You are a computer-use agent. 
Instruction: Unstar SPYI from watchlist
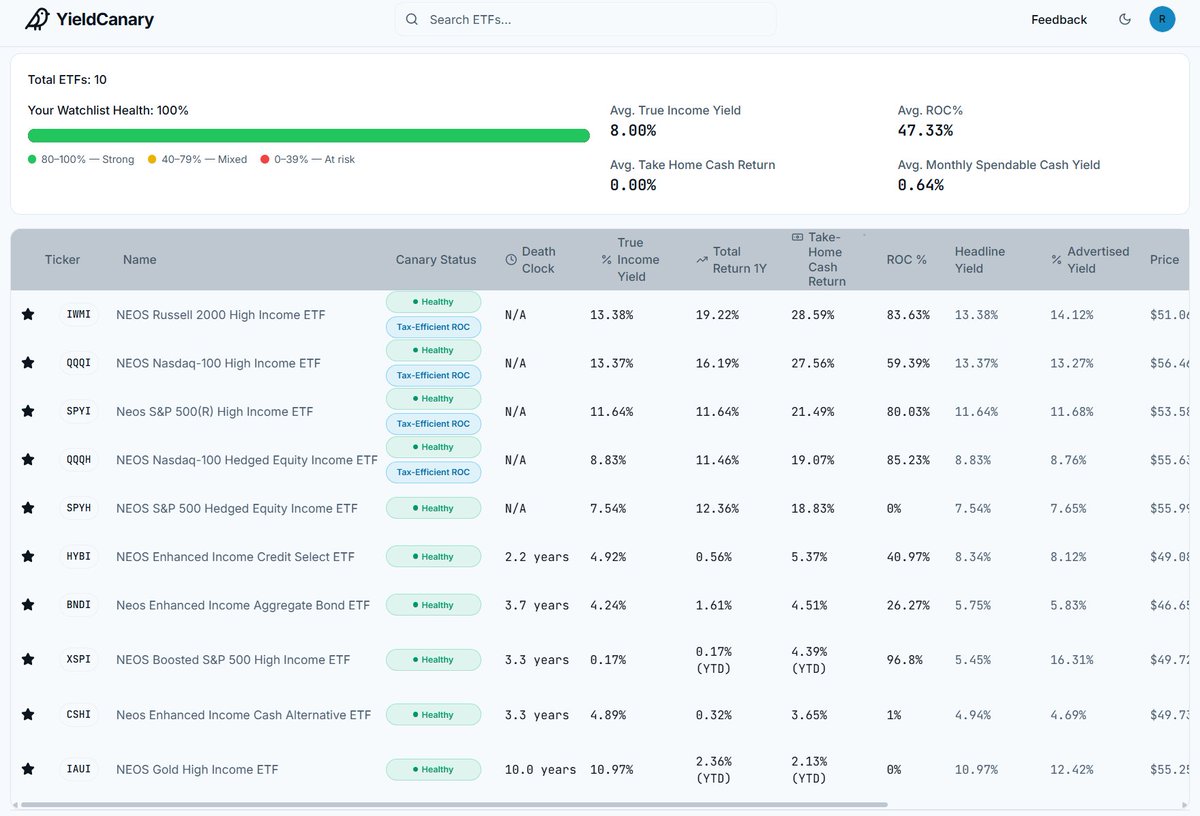(x=28, y=411)
